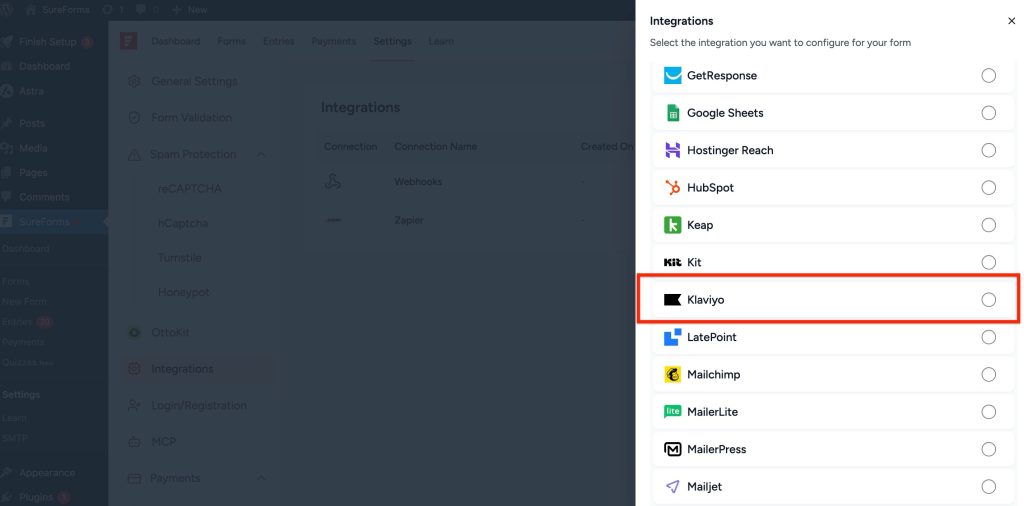Select the MailerLite radio button
The image size is (1024, 506).
989,412
